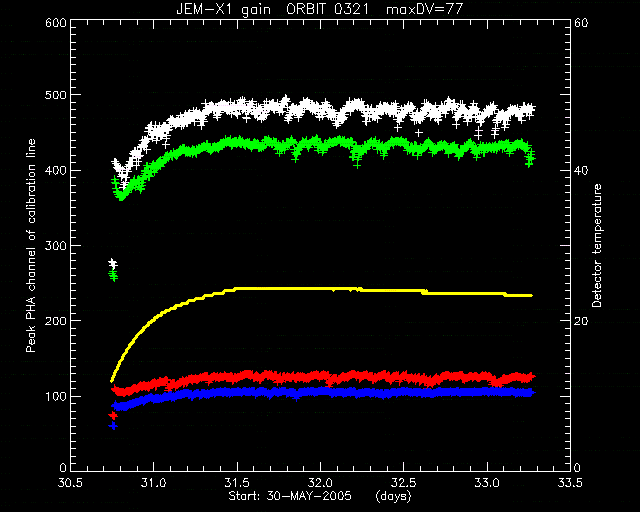
Task: Click the Start: 30-MAY-2005 (days) label
Action: 320,496
